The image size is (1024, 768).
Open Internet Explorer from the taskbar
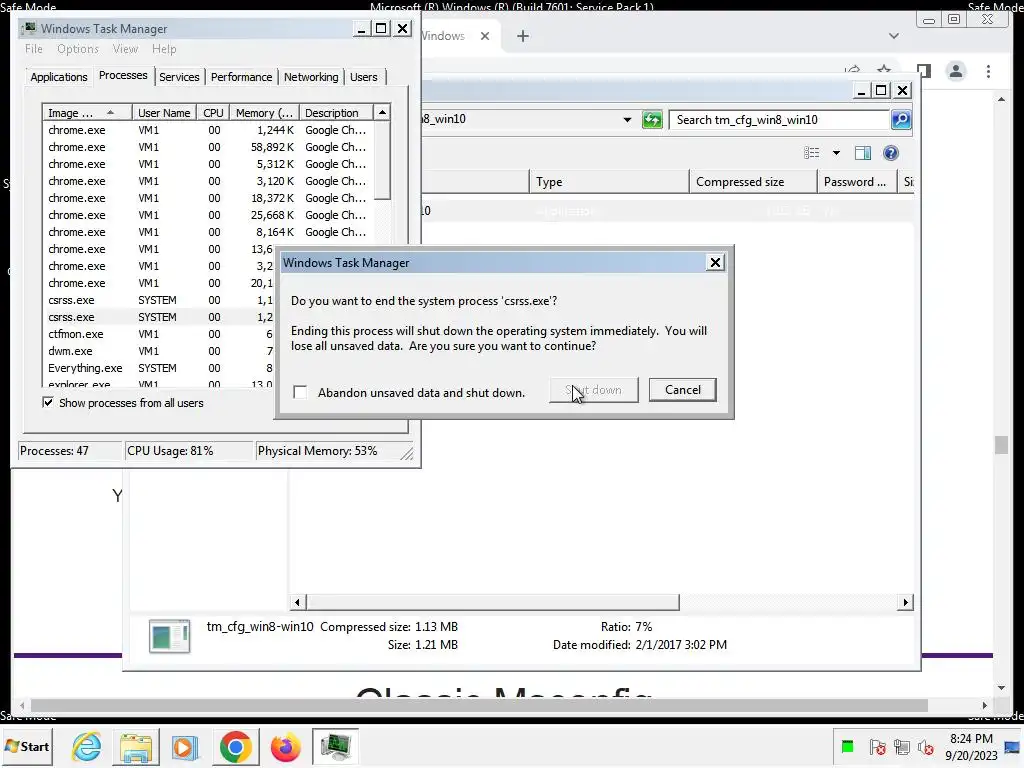click(x=87, y=746)
